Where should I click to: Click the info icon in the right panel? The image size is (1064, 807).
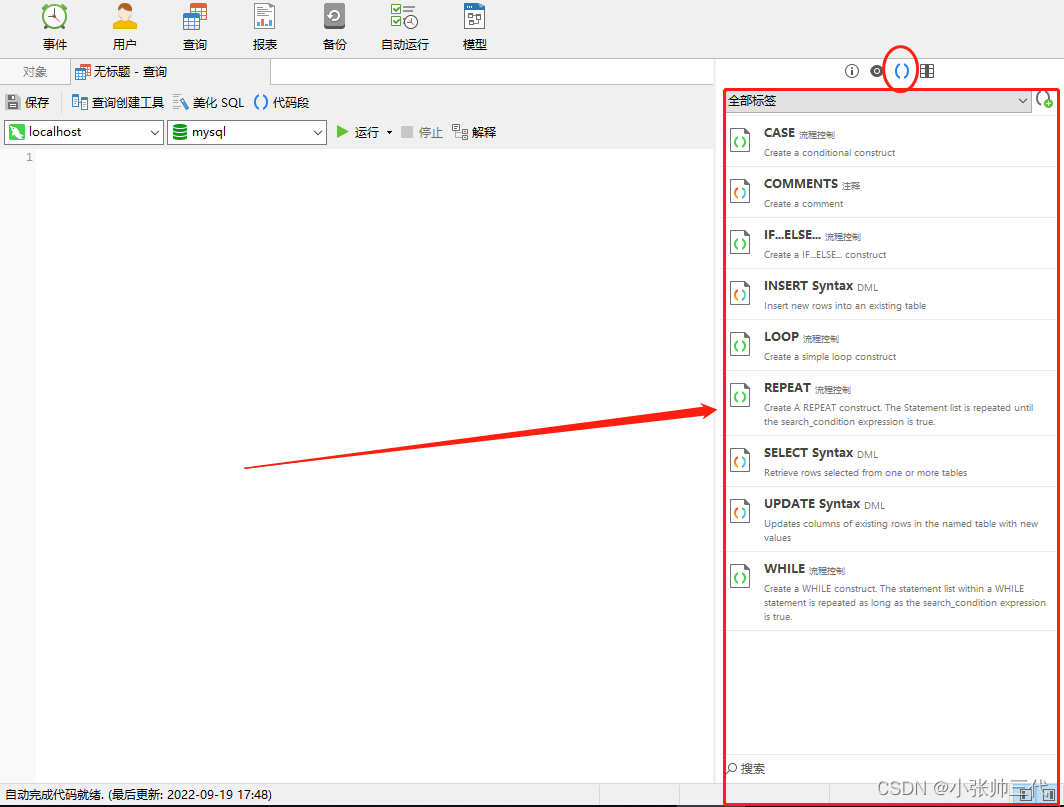point(852,71)
